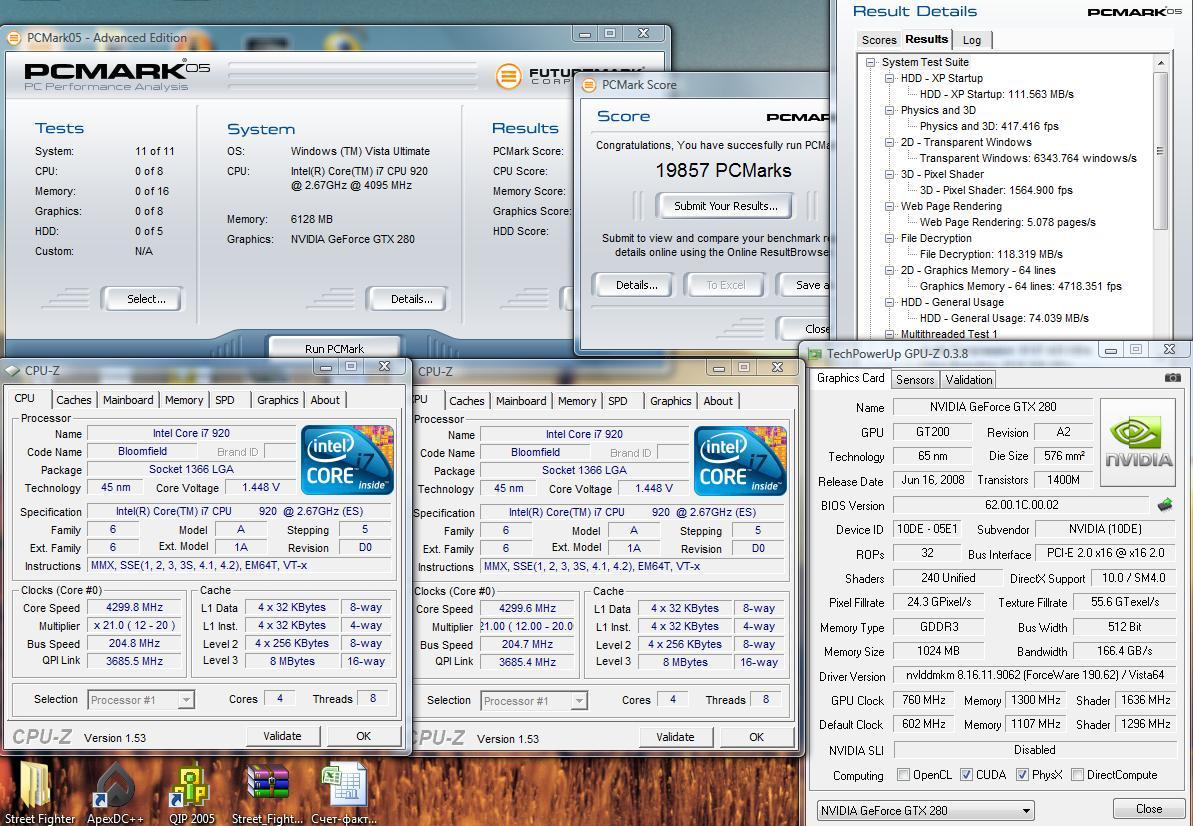Collapse the 2D - Transparent Windows node

tap(889, 142)
